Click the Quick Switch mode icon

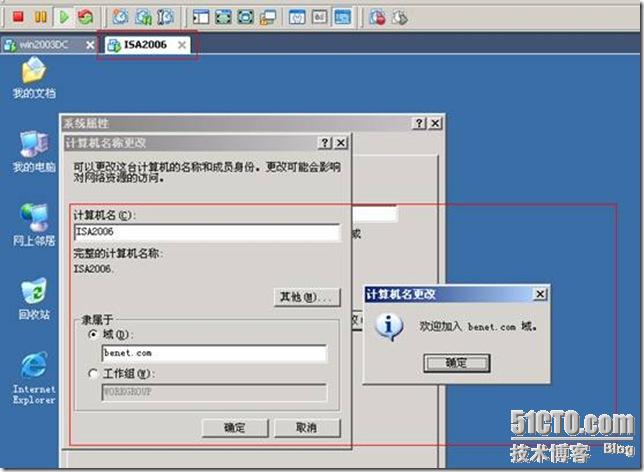(246, 17)
